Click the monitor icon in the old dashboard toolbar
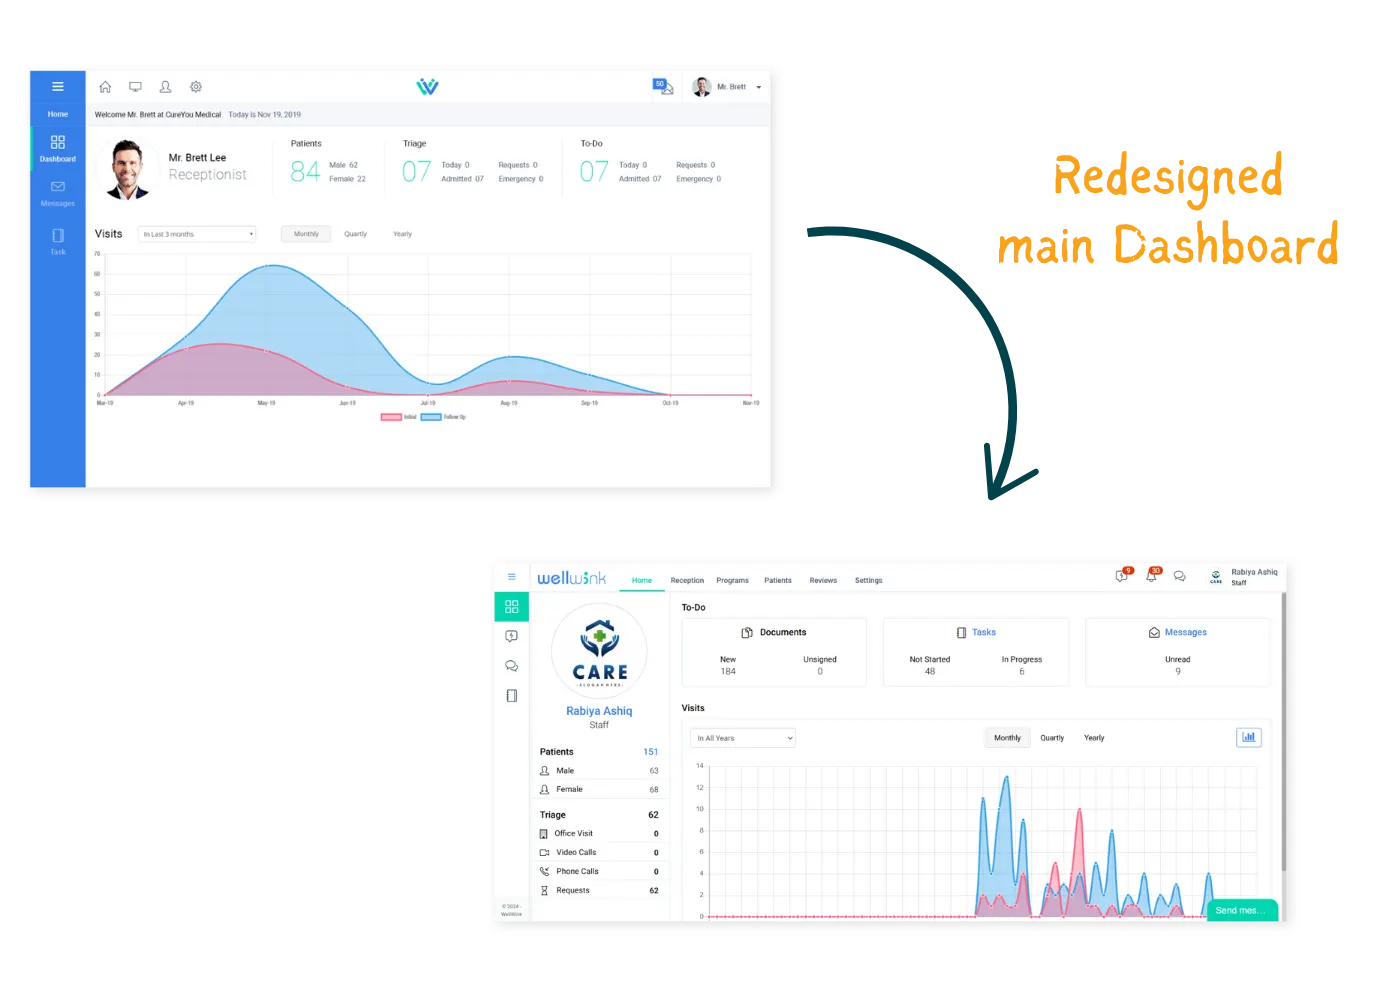This screenshot has height=1000, width=1373. click(135, 87)
